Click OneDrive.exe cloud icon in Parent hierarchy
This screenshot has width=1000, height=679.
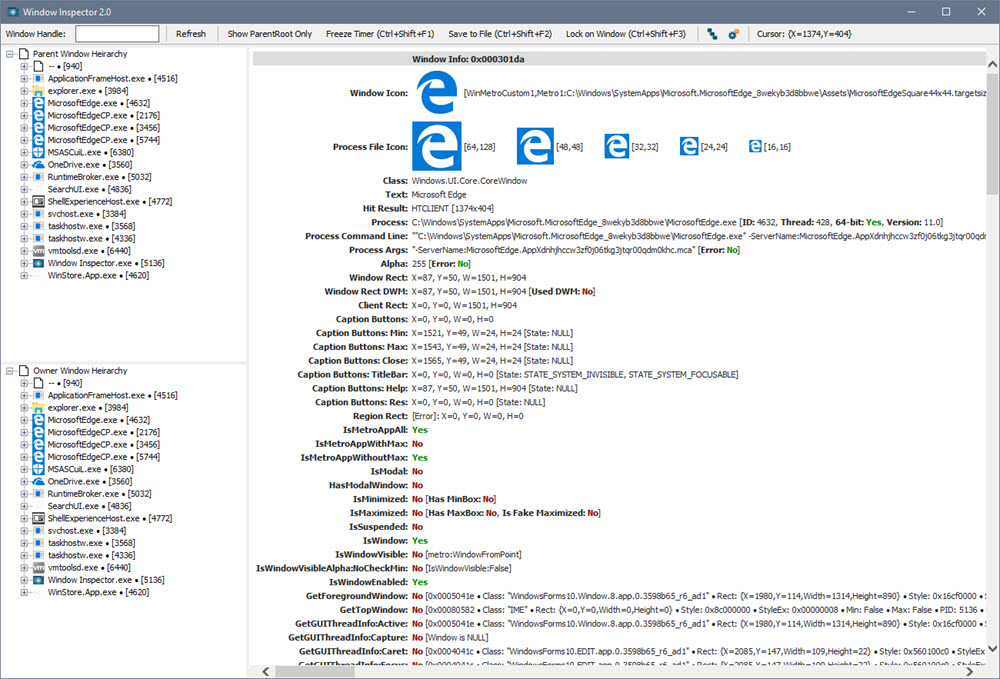[x=38, y=164]
